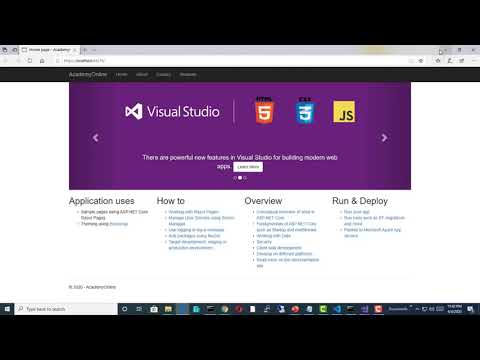Viewport: 480px width, 360px height.
Task: Open the Conceptual overview of ASP.NET Core link
Action: point(285,215)
